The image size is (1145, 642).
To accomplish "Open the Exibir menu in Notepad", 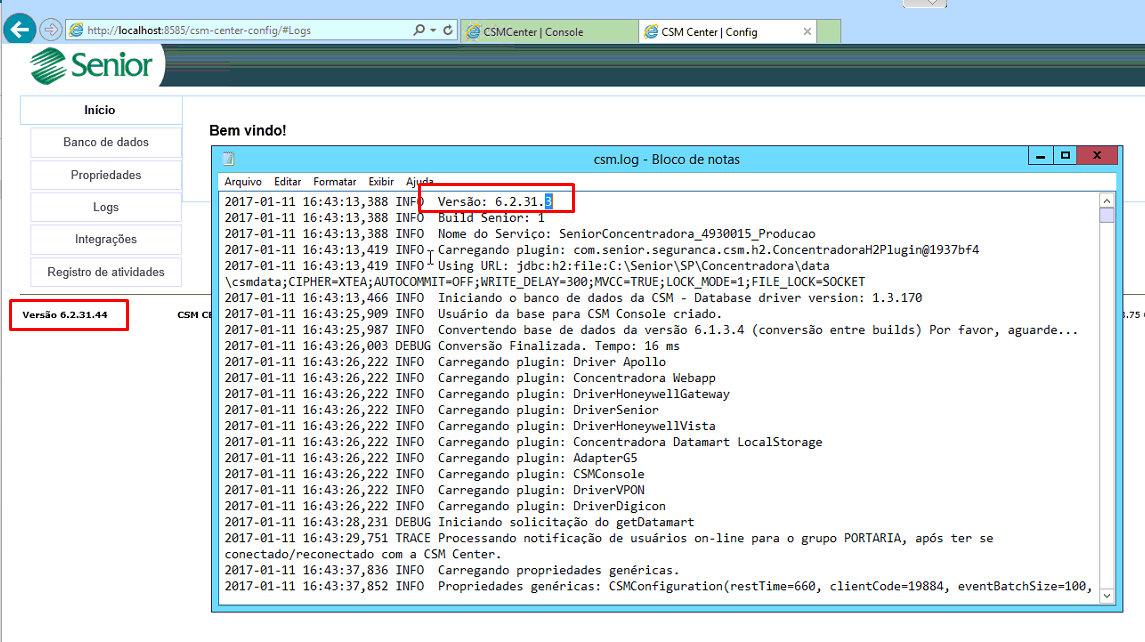I will [x=381, y=181].
